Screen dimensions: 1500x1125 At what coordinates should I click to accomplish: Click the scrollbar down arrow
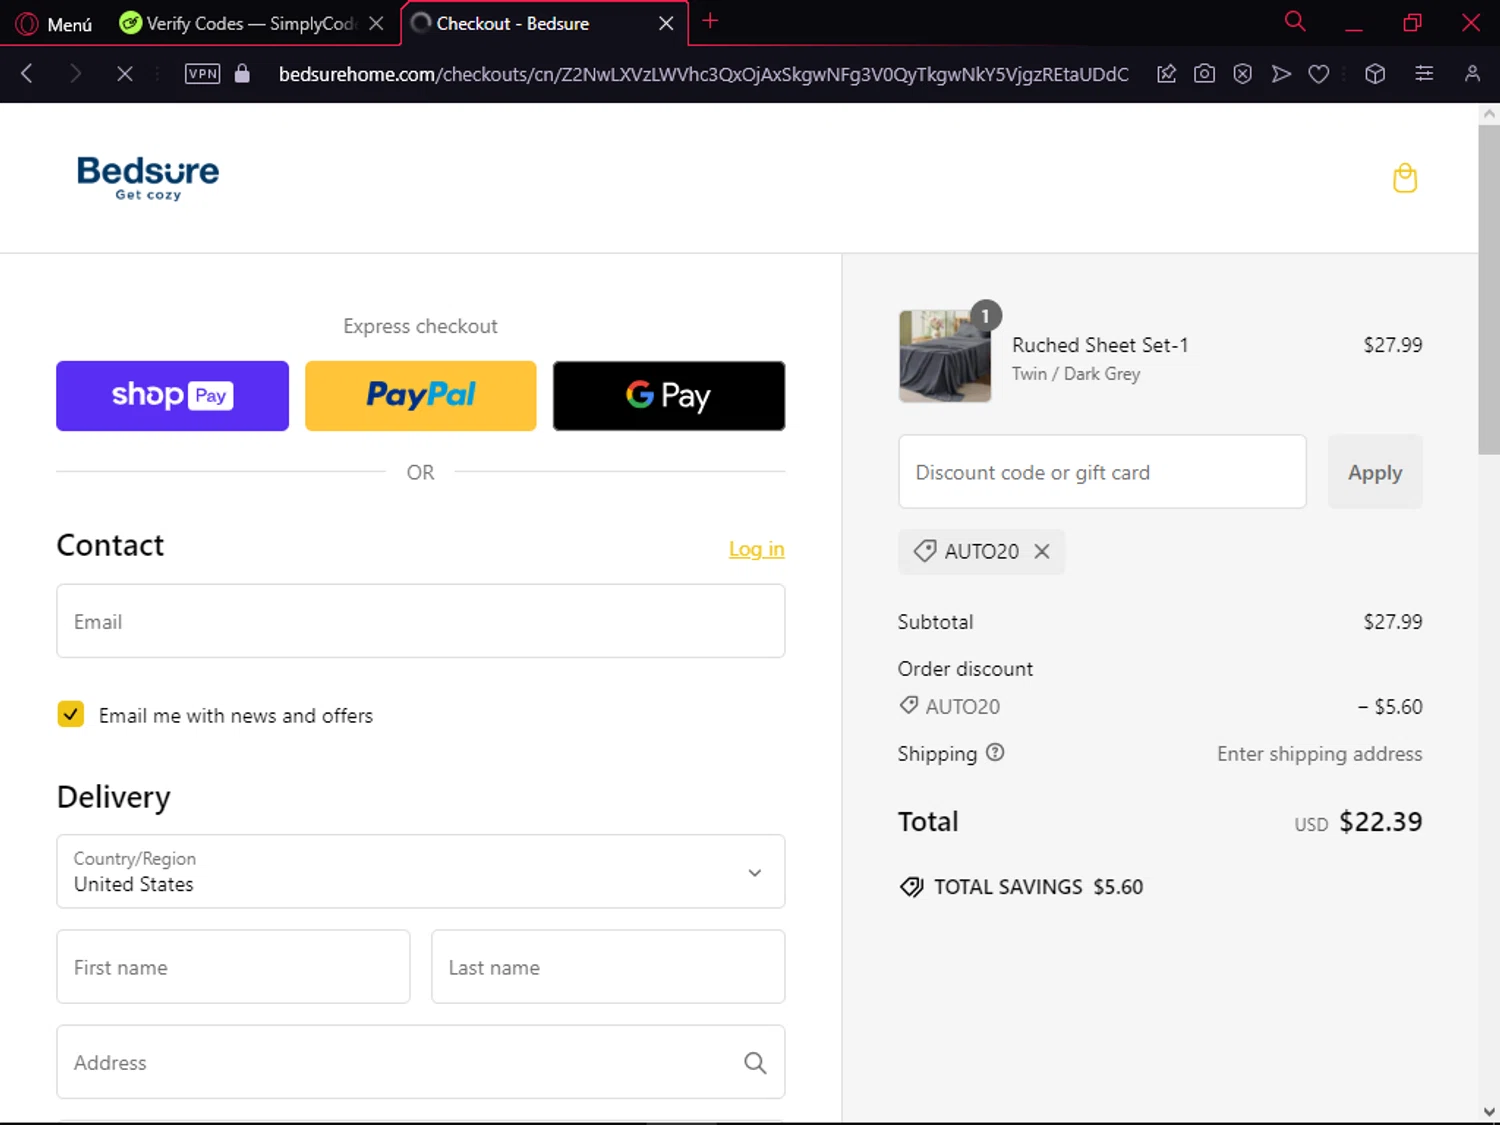coord(1489,1112)
